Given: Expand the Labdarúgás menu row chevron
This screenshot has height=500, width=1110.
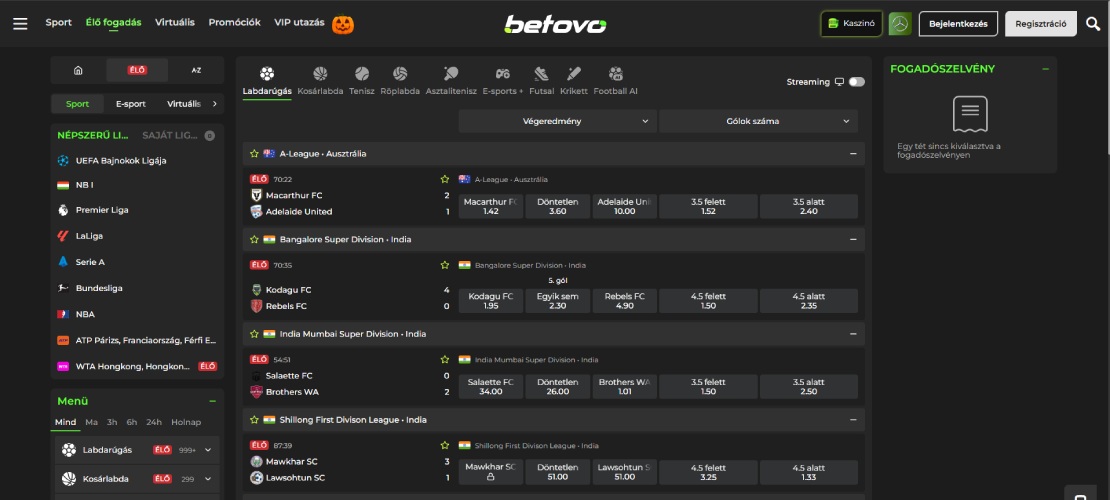Looking at the screenshot, I should 208,450.
